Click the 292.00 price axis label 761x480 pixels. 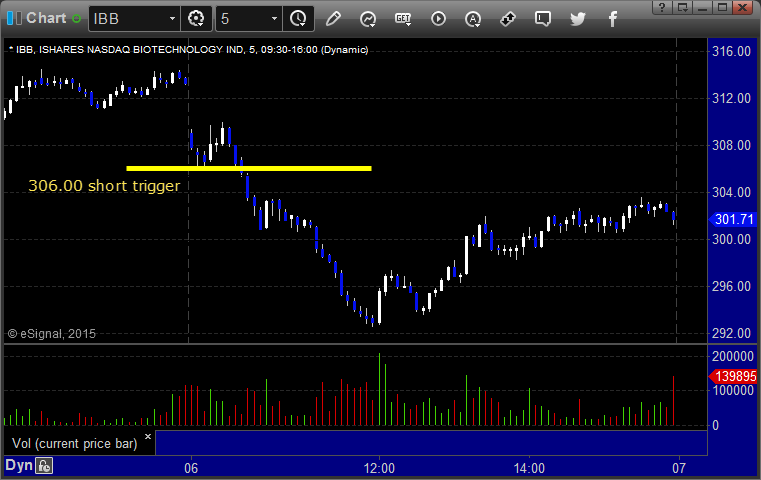click(x=731, y=333)
